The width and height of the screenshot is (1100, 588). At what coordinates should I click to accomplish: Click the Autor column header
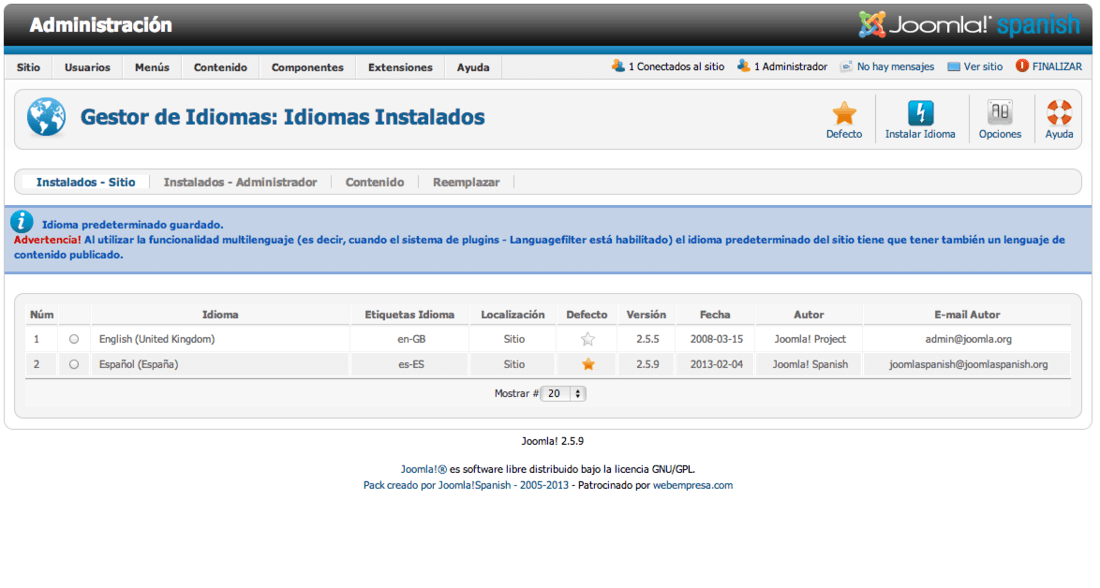point(809,314)
